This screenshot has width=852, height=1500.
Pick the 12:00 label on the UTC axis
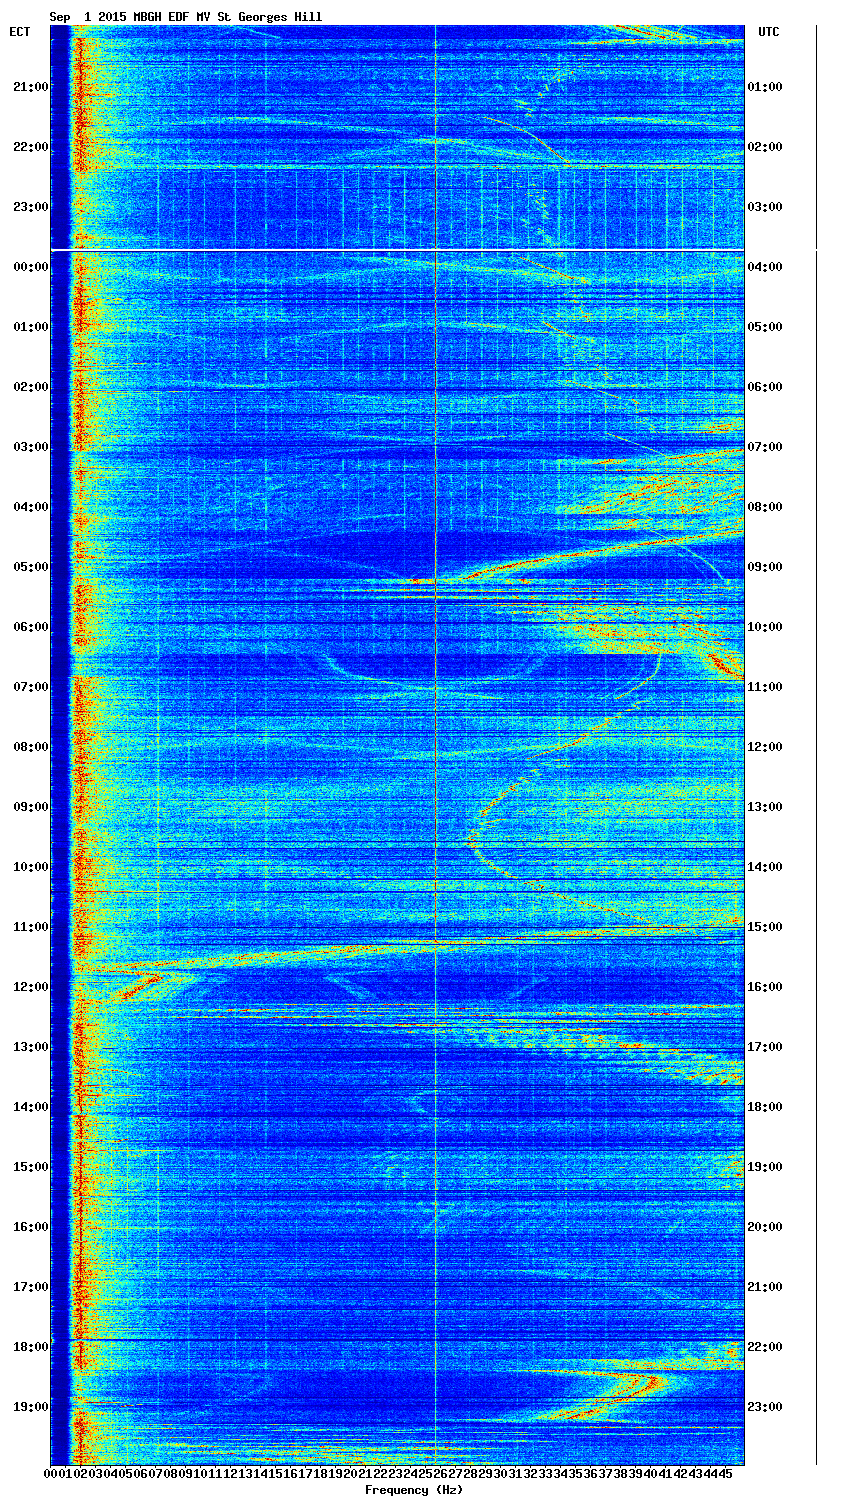765,747
